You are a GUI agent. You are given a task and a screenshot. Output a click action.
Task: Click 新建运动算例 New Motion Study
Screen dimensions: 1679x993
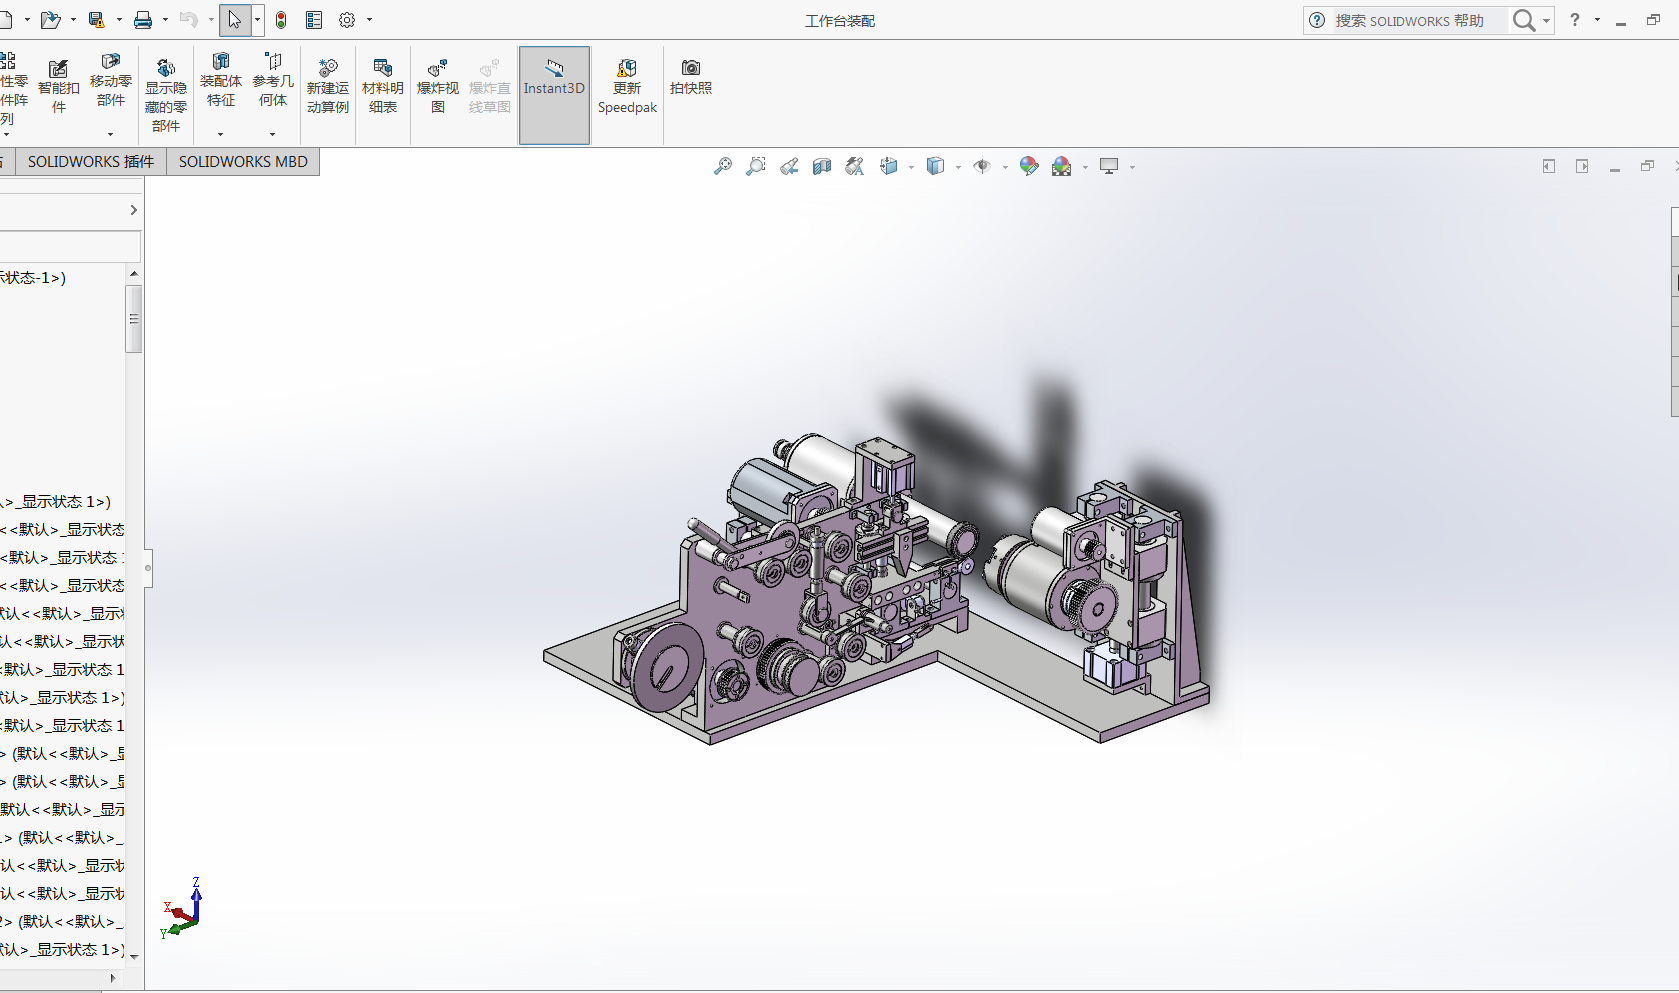(x=328, y=87)
